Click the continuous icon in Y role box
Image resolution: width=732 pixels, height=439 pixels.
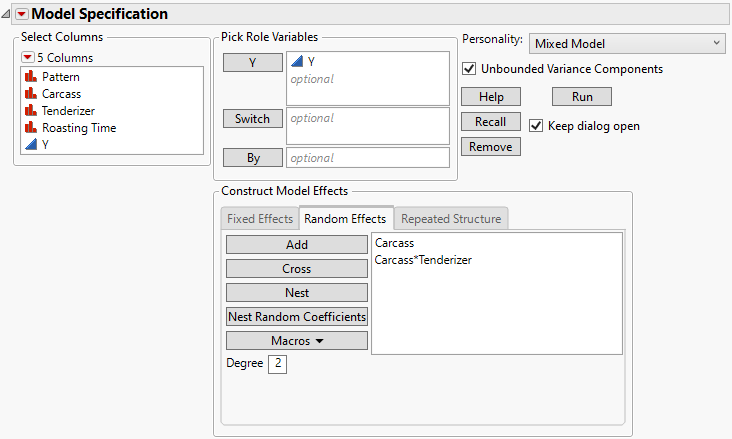tap(296, 61)
